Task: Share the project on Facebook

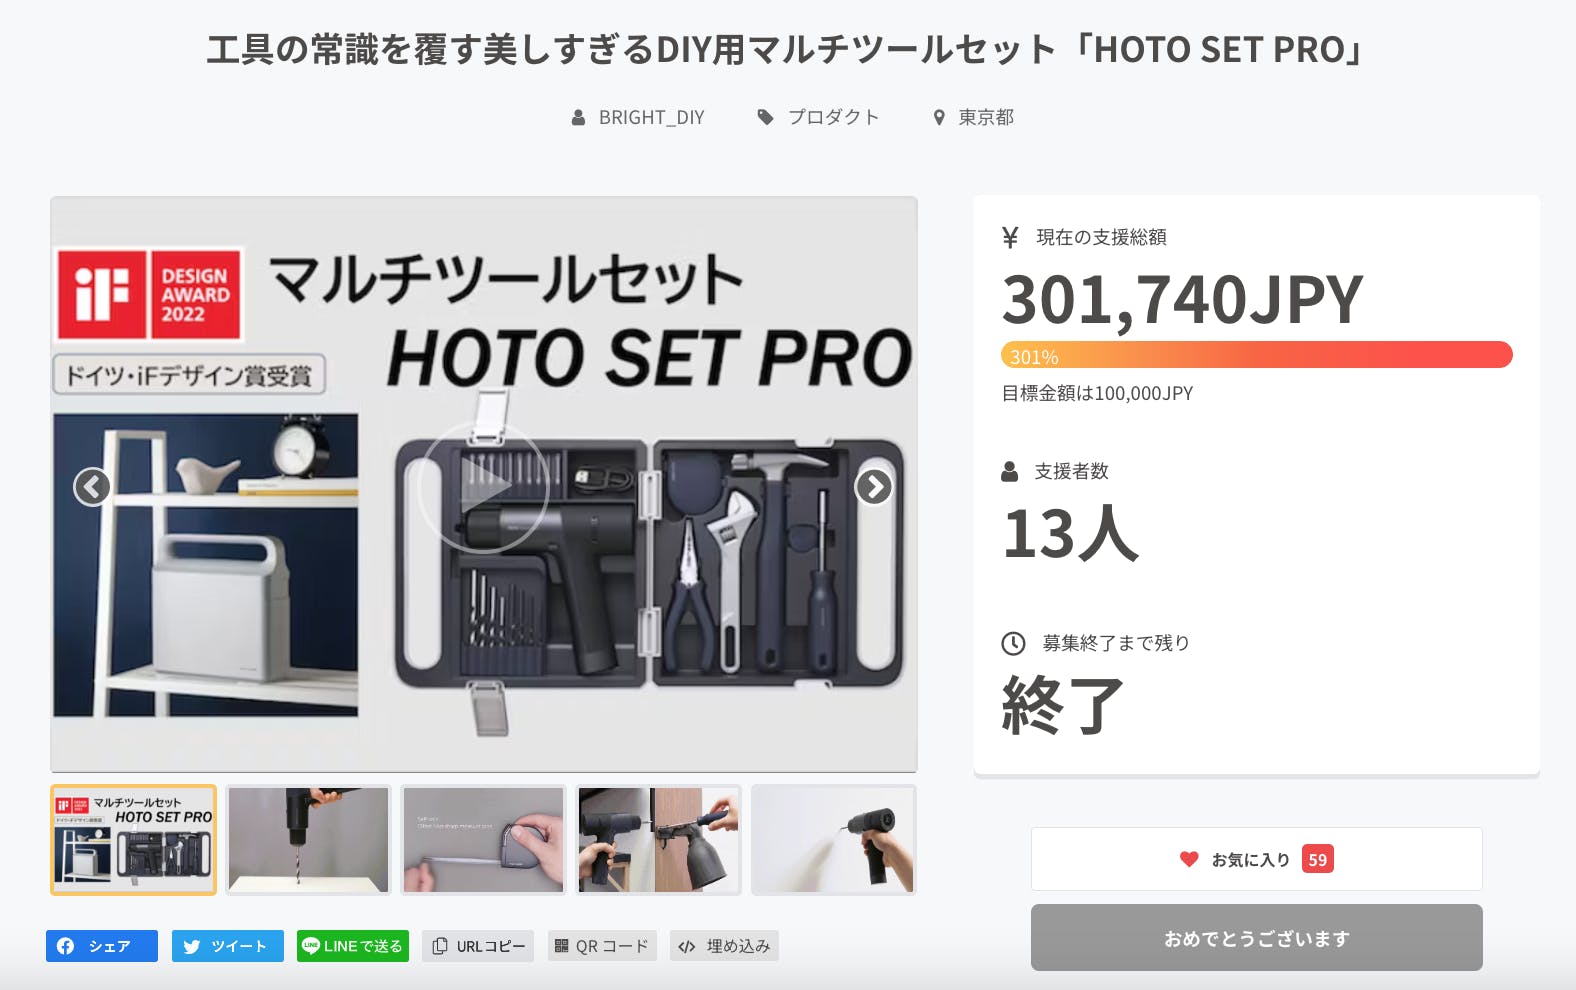Action: pyautogui.click(x=102, y=946)
